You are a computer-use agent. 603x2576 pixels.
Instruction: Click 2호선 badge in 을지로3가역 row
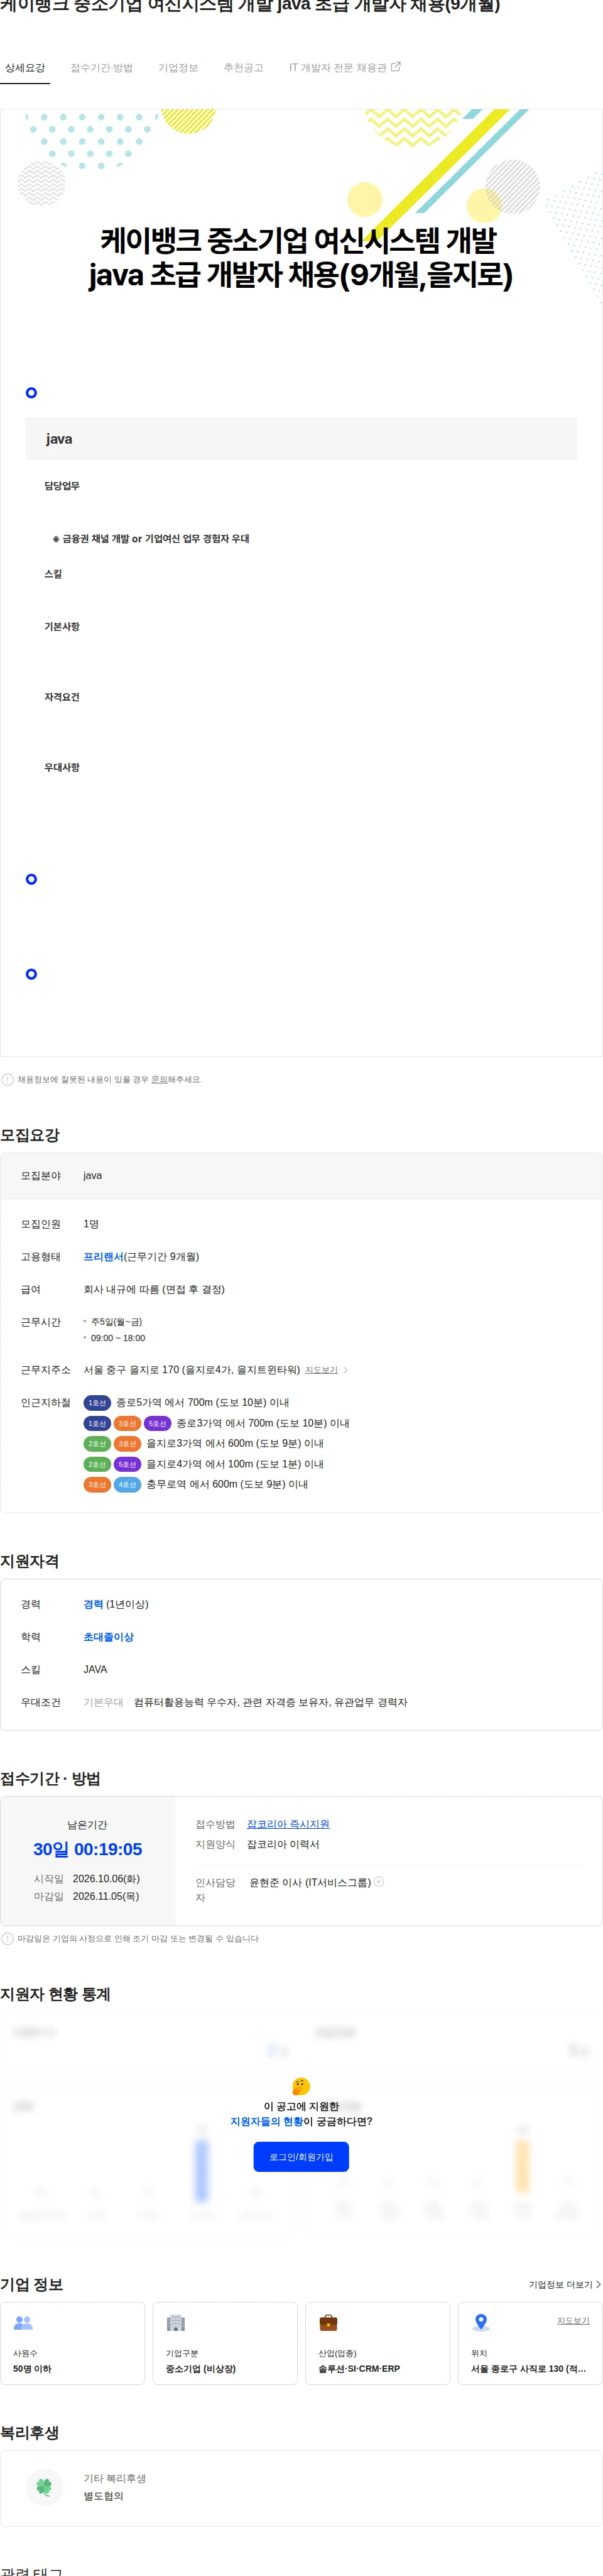[97, 1443]
